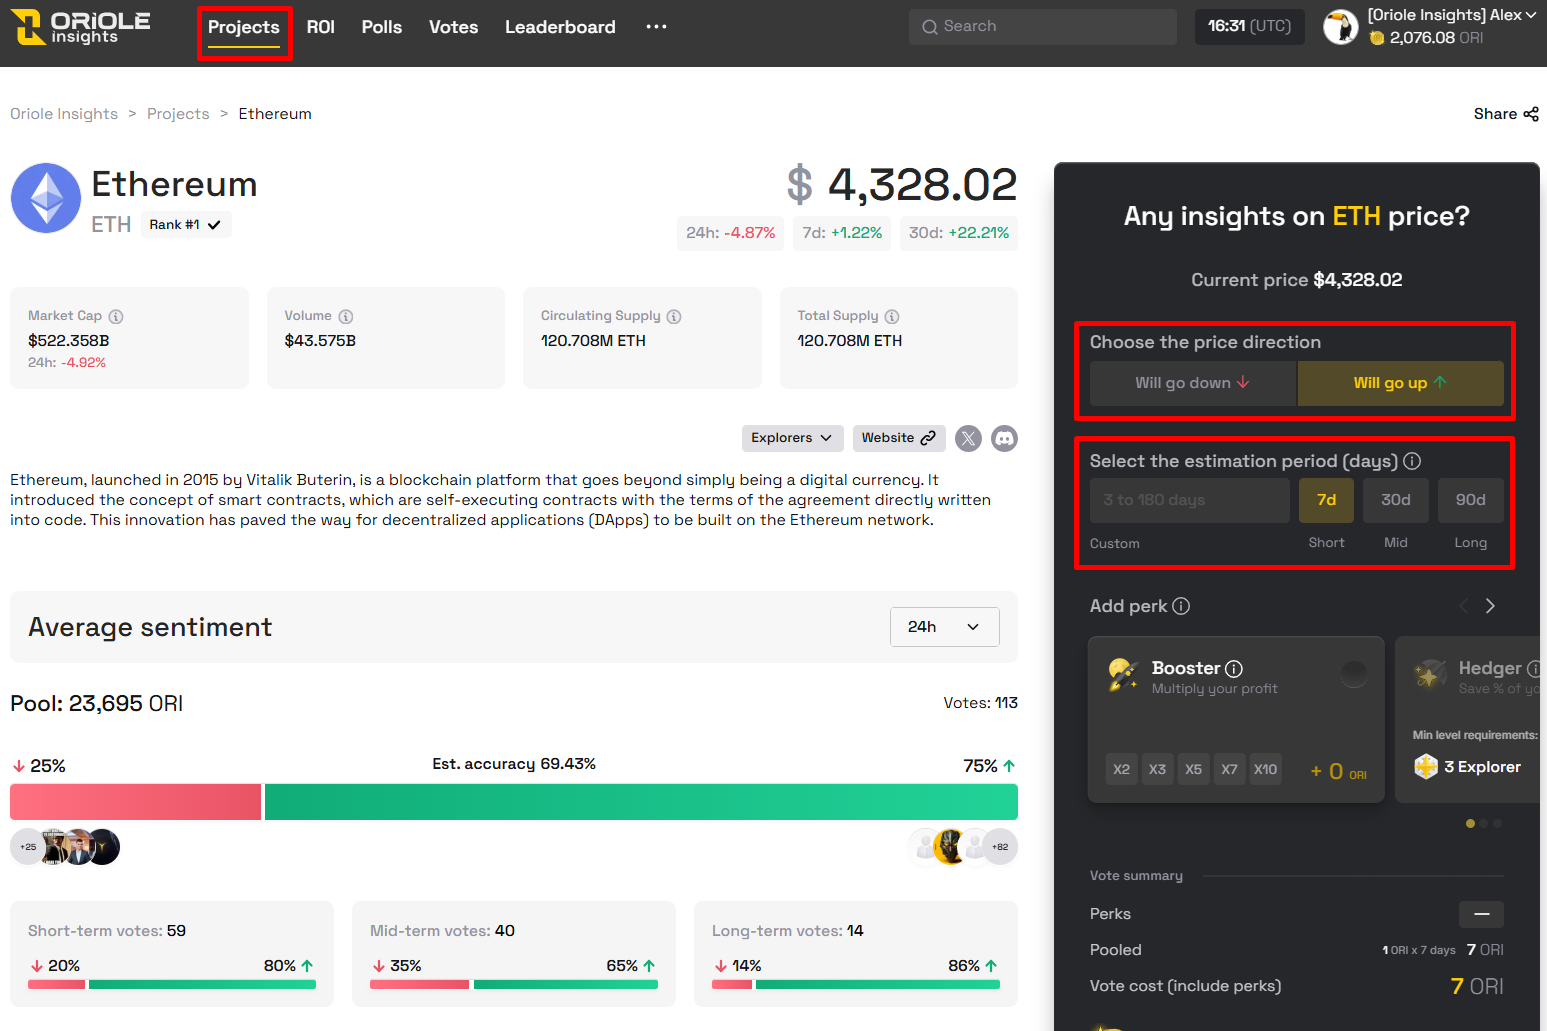Click the custom days input field
Image resolution: width=1547 pixels, height=1031 pixels.
[1189, 500]
